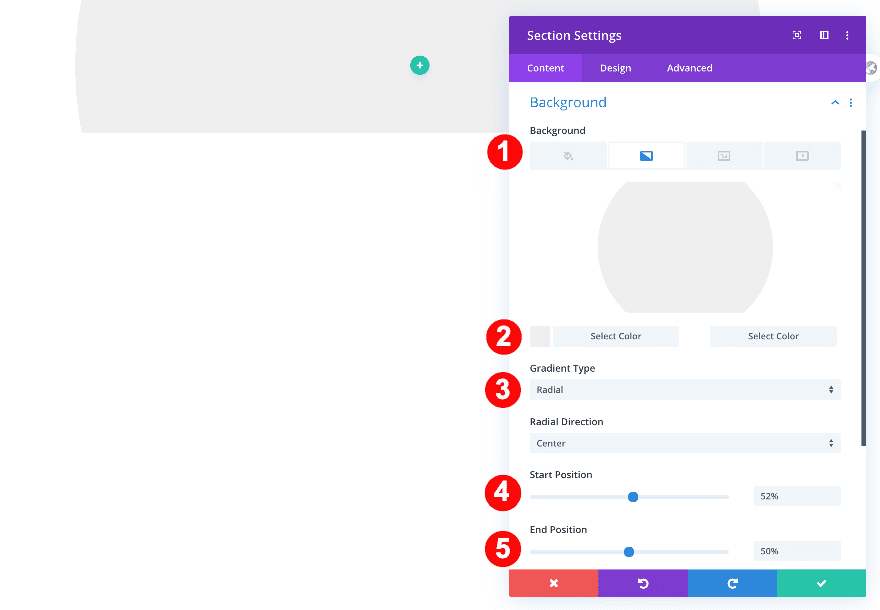Open the Gradient Type dropdown
Screen dimensions: 880x610
(x=684, y=389)
